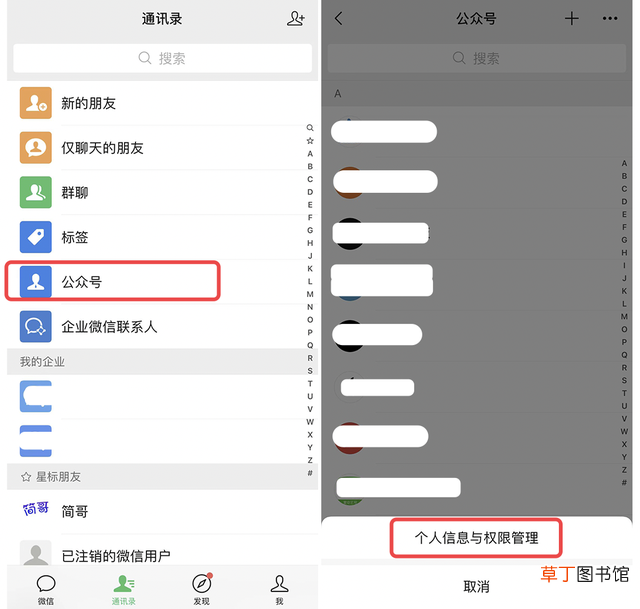Viewport: 640px width, 609px height.
Task: Jump to letter T in left index bar
Action: point(310,384)
